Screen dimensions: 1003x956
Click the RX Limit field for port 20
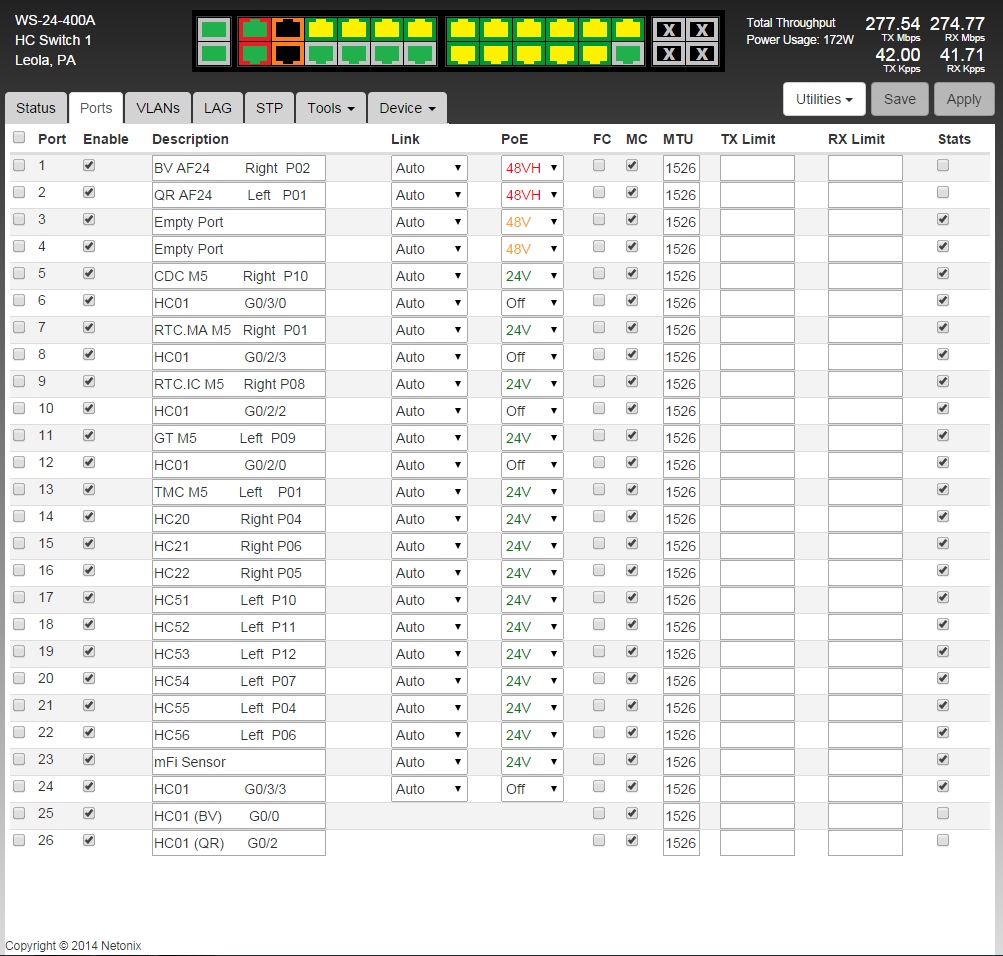pyautogui.click(x=865, y=681)
